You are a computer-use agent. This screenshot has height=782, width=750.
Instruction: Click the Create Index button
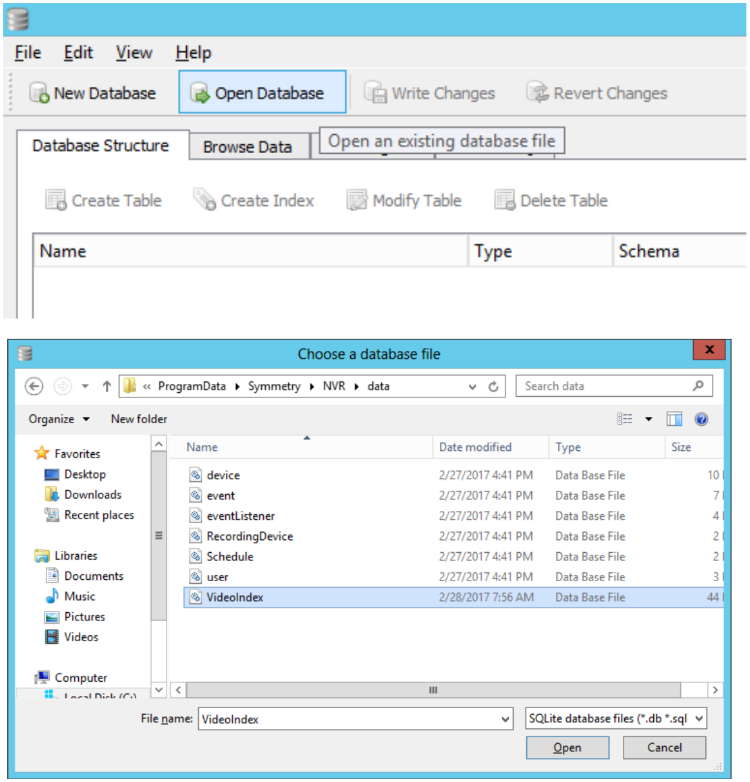254,200
